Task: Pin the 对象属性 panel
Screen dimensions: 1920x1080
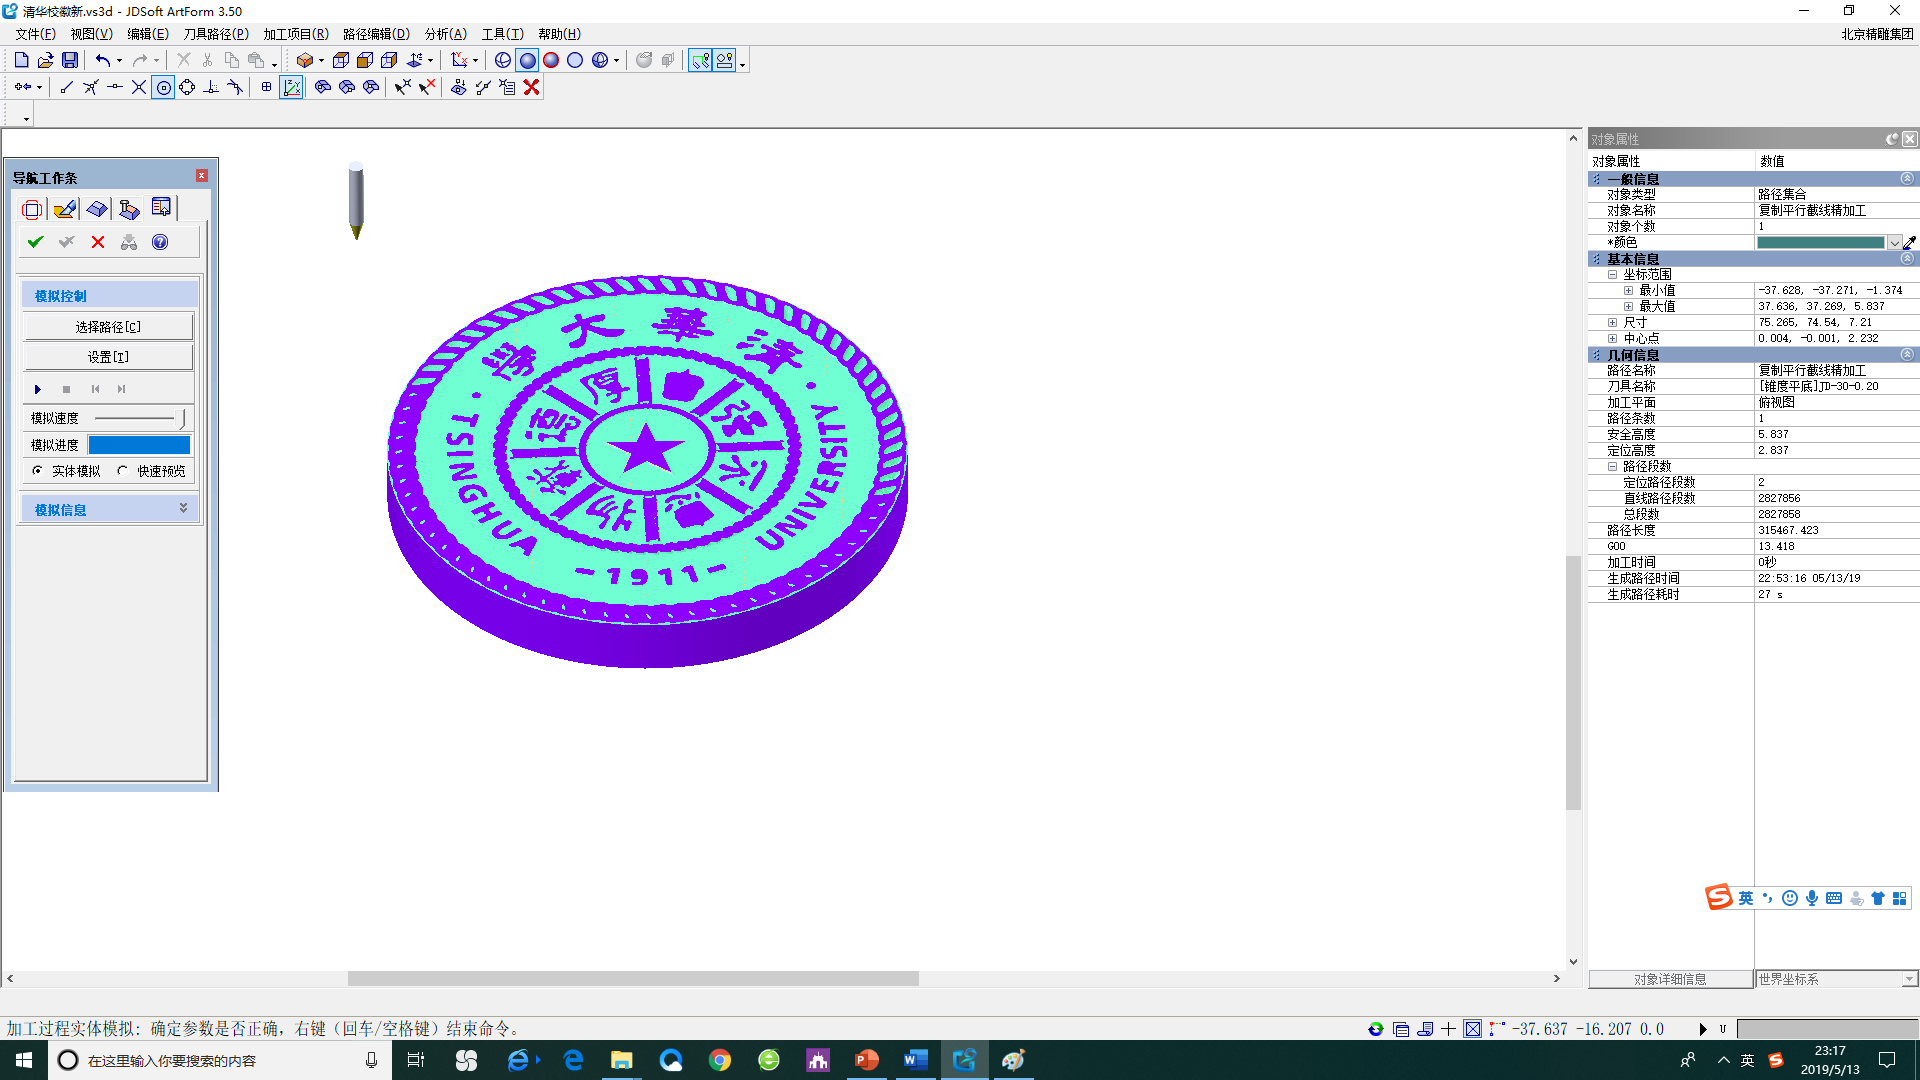Action: [x=1891, y=139]
